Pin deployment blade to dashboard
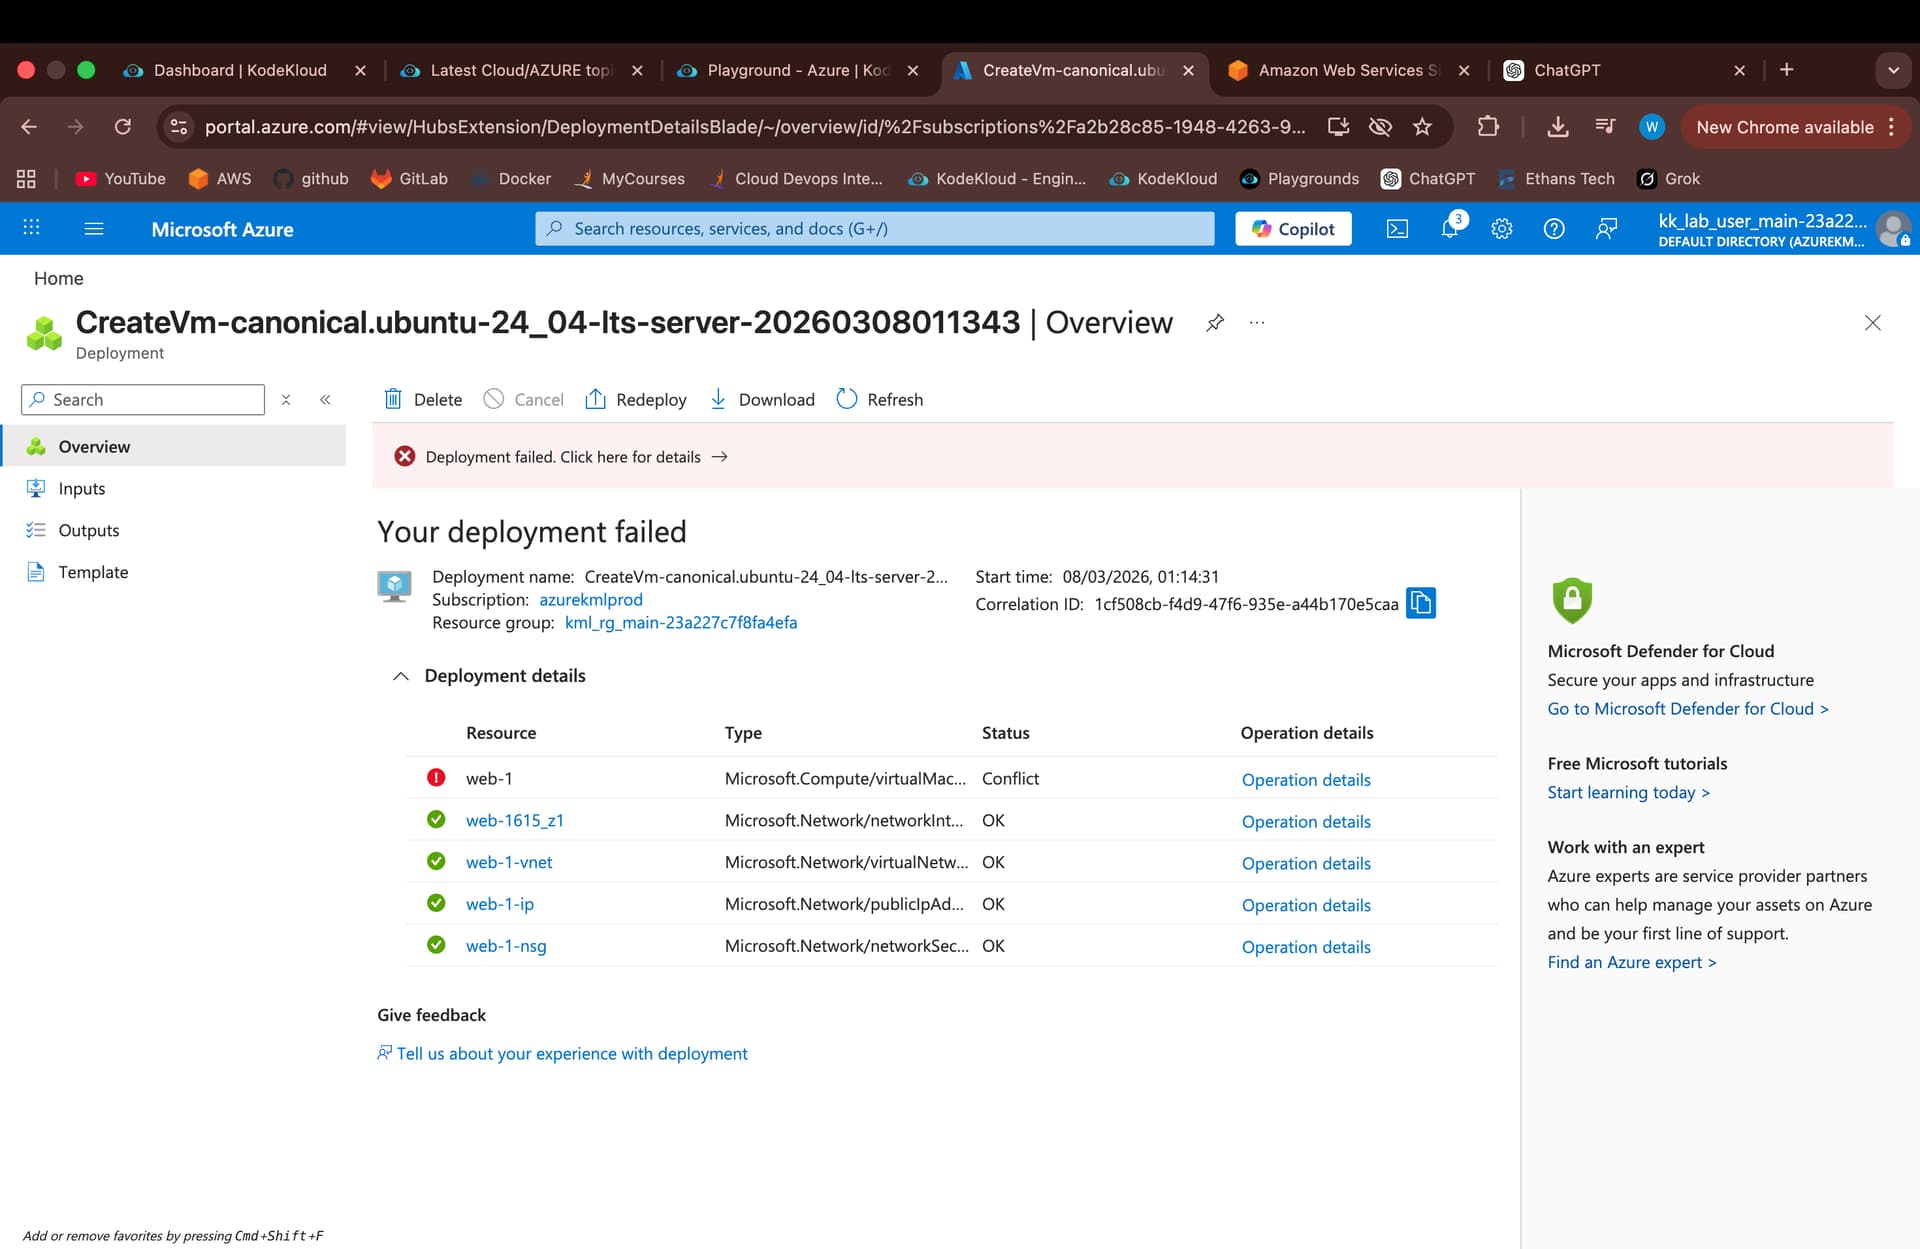This screenshot has height=1249, width=1920. pyautogui.click(x=1215, y=322)
